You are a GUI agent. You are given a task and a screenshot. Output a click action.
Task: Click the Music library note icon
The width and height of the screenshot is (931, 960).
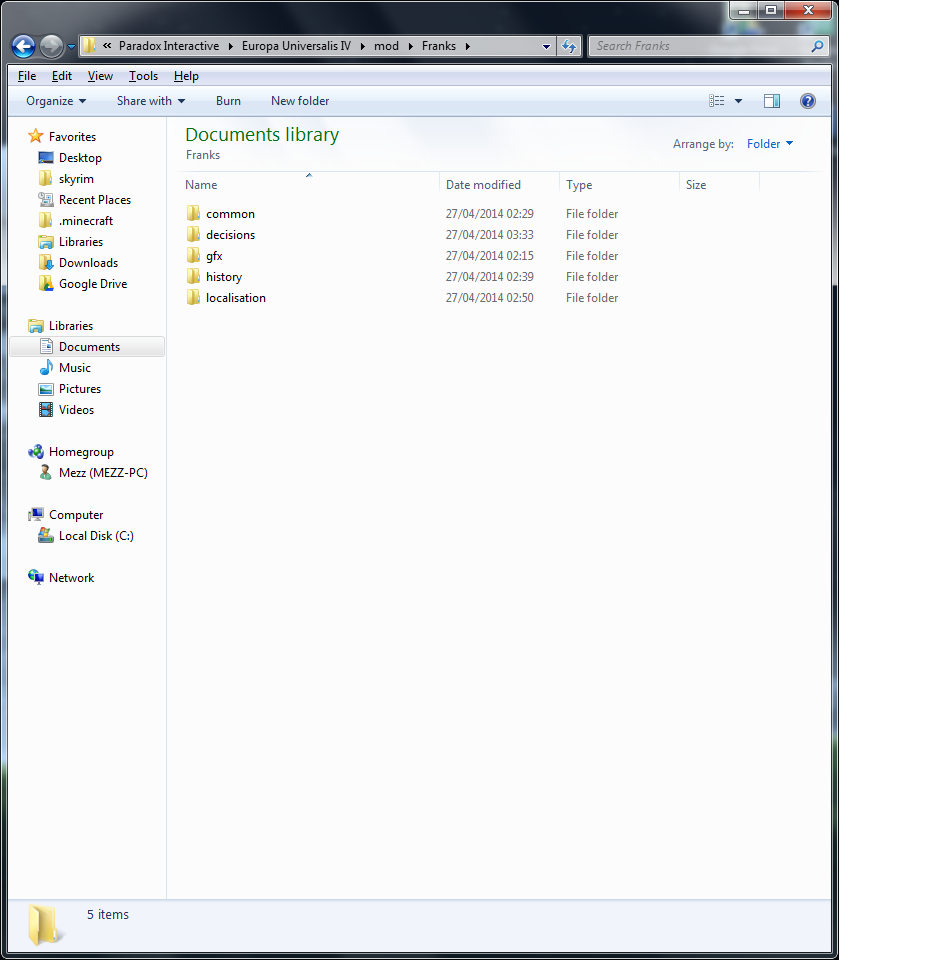46,367
